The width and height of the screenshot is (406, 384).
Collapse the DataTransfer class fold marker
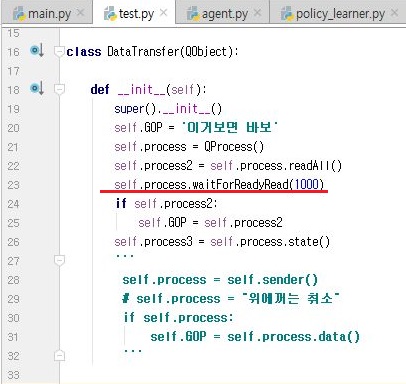(59, 52)
